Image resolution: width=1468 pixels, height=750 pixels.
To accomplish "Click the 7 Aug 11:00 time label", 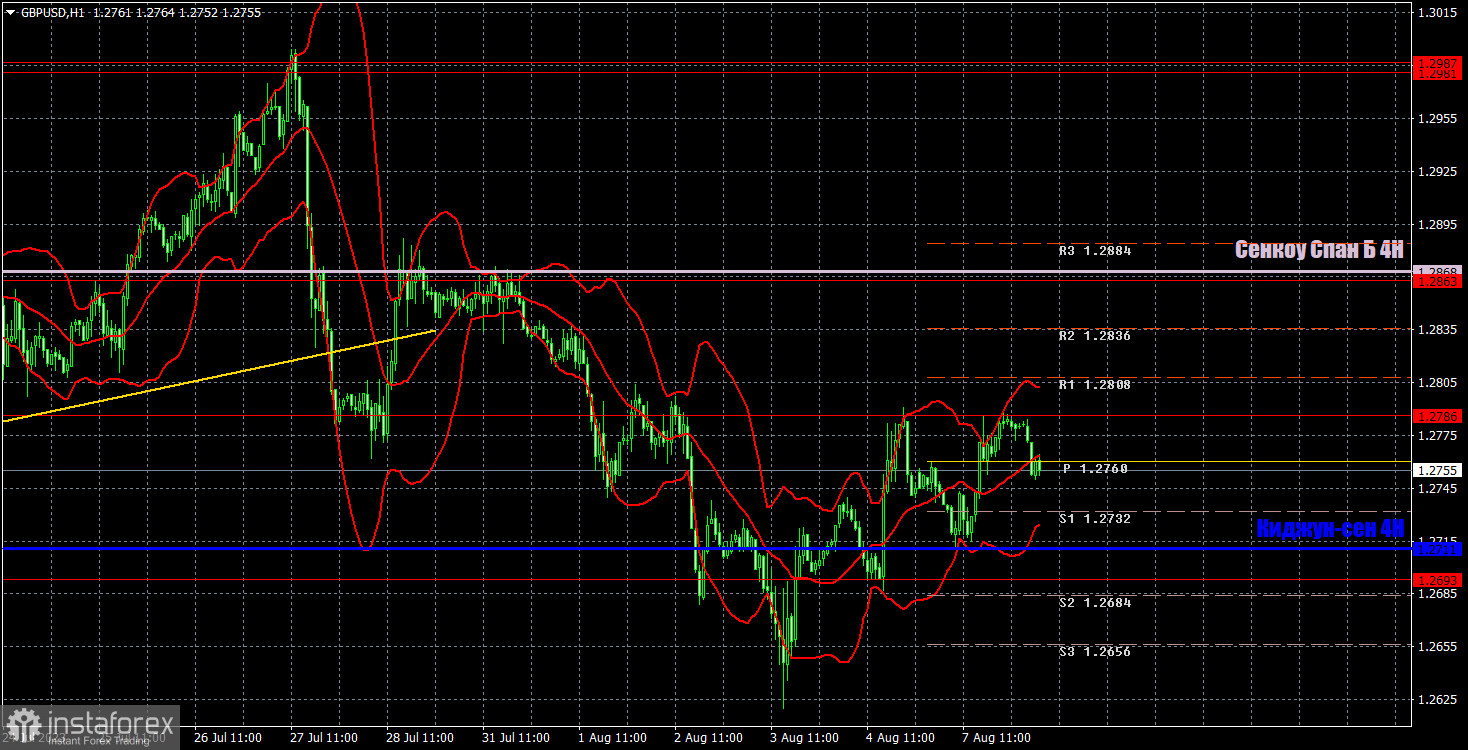I will tap(997, 738).
